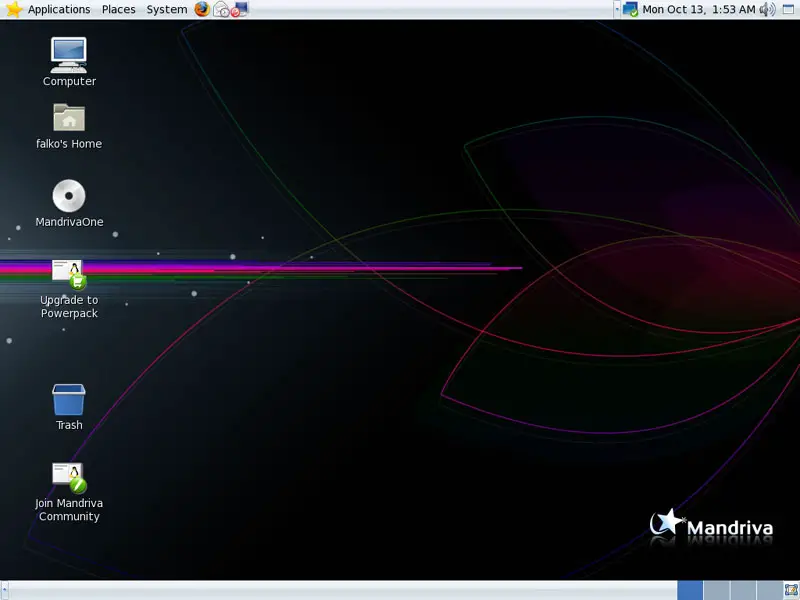Click the Upgrade to Powerpack icon
Image resolution: width=800 pixels, height=600 pixels.
[x=69, y=274]
